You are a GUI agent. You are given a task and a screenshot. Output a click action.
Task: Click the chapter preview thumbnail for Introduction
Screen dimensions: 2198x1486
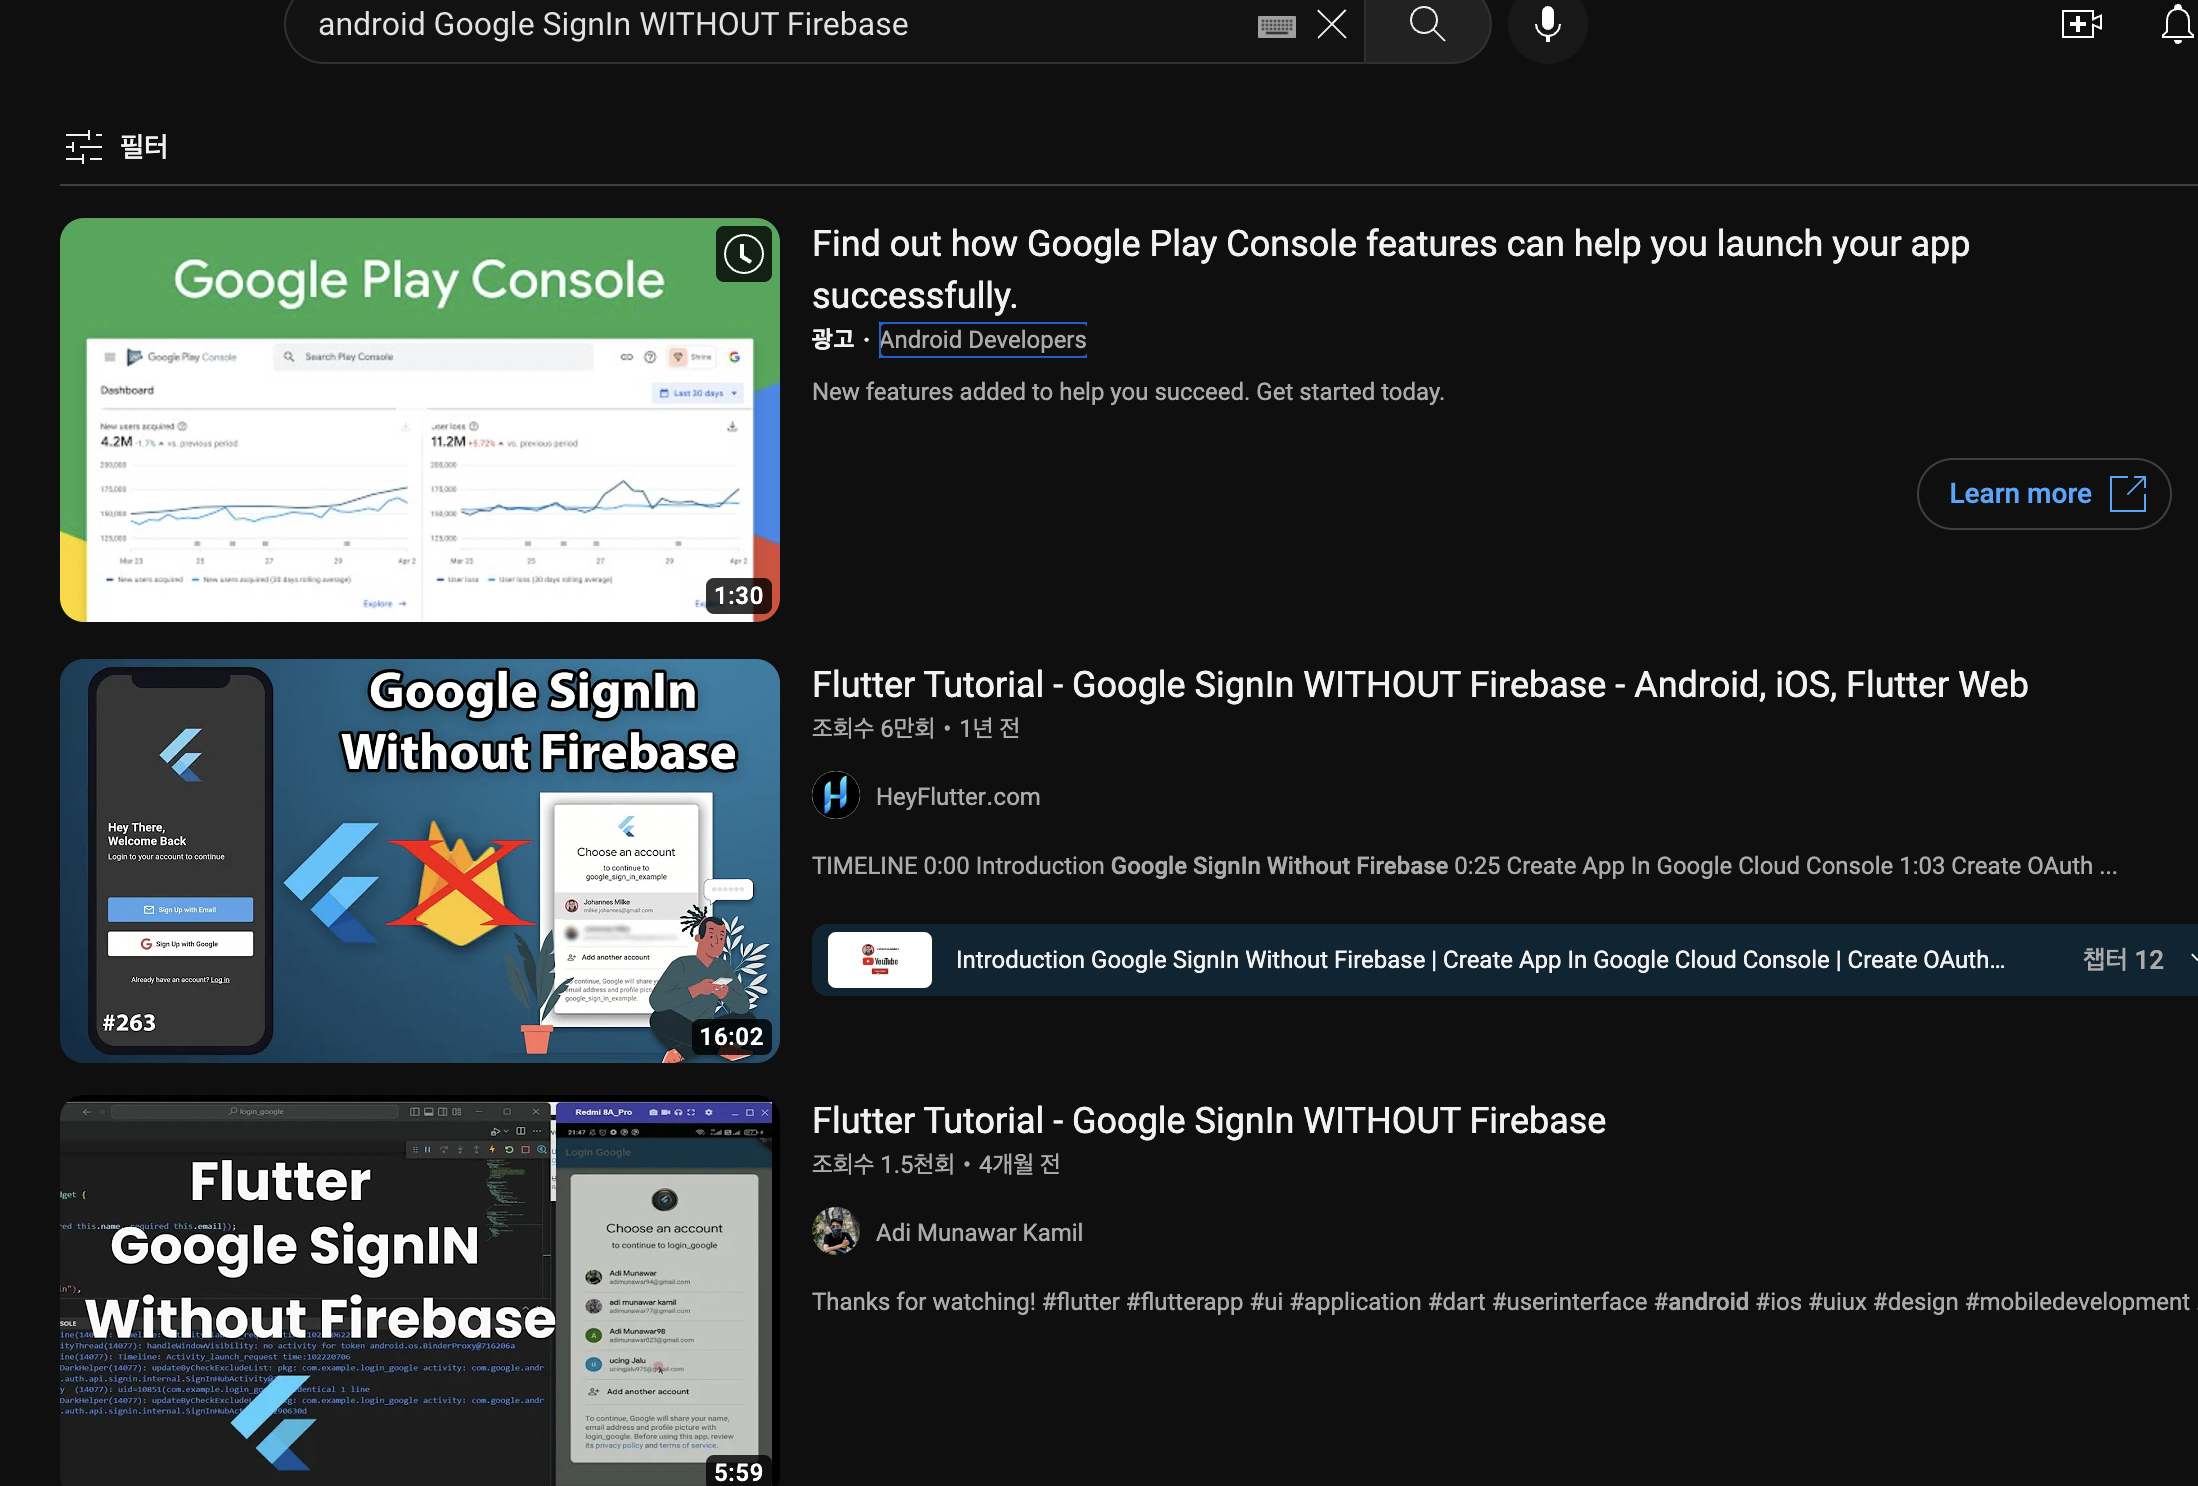(880, 960)
